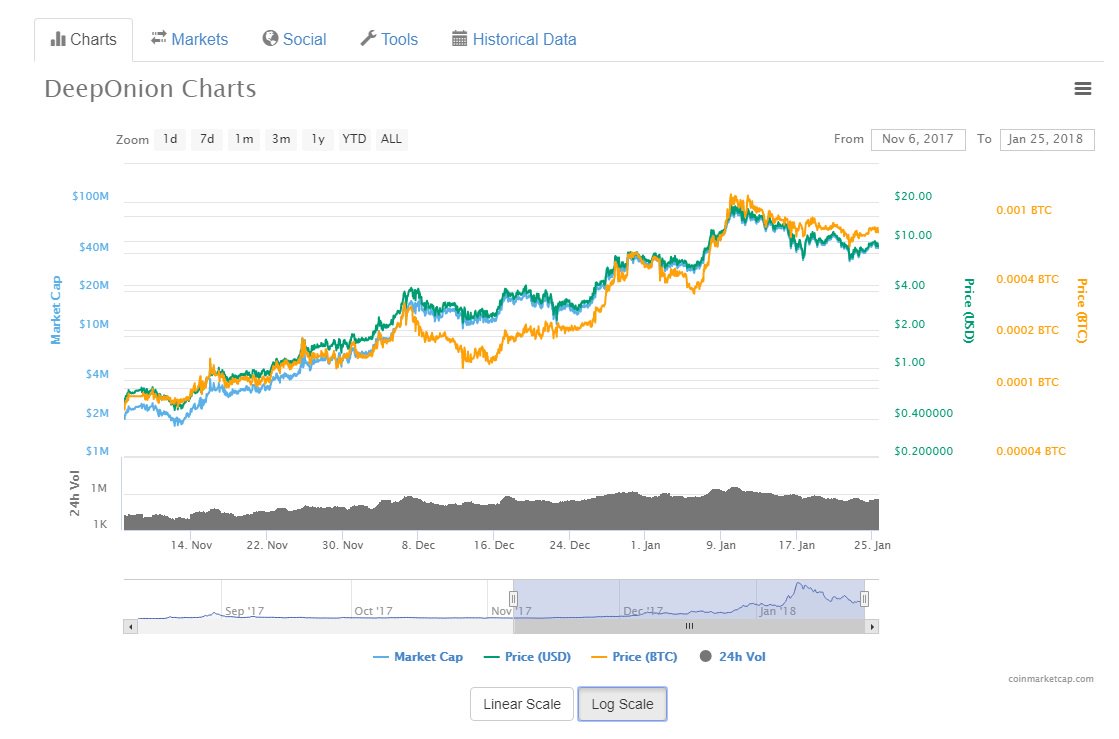Set zoom range to YTD
The width and height of the screenshot is (1119, 739).
(x=354, y=139)
